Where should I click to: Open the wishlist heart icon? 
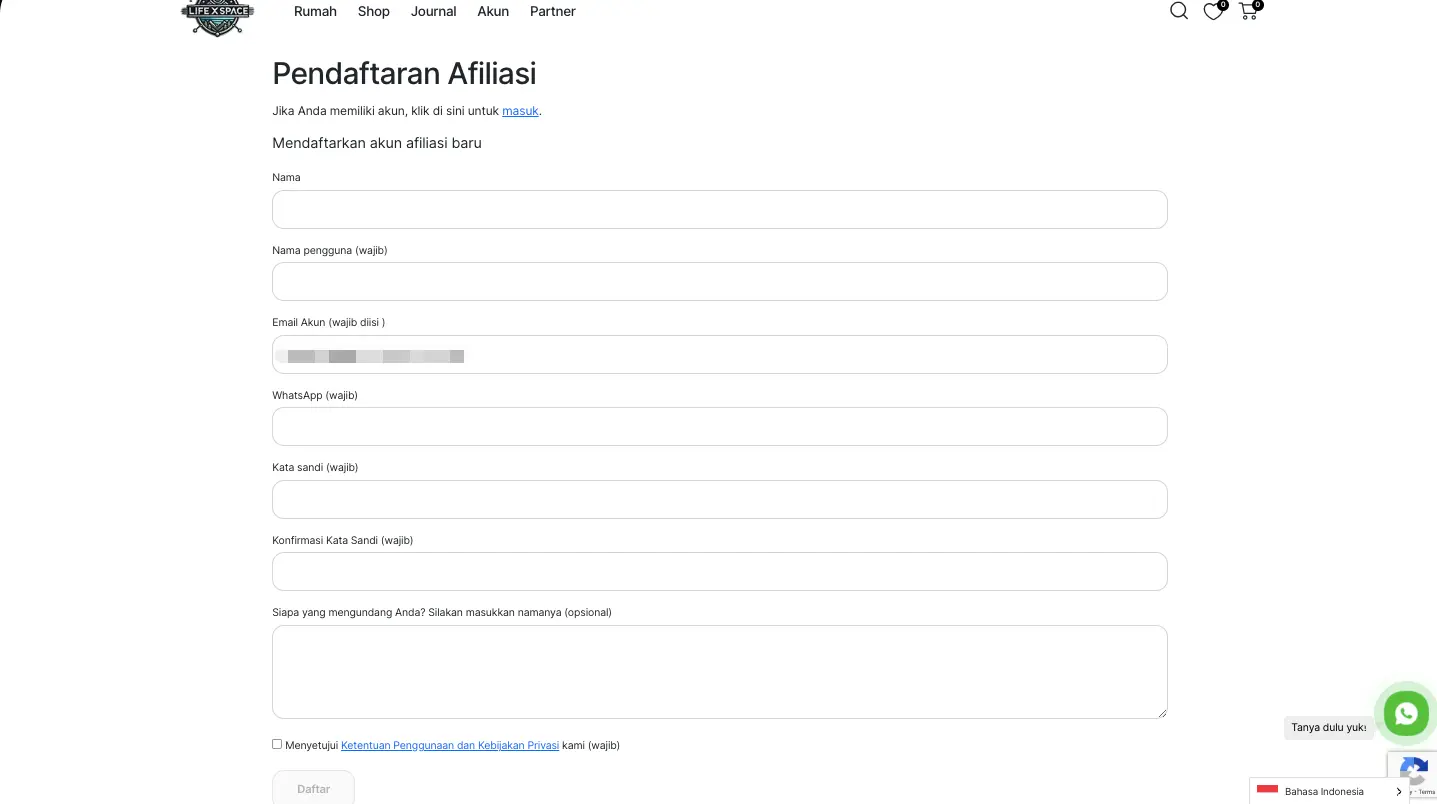pyautogui.click(x=1213, y=11)
